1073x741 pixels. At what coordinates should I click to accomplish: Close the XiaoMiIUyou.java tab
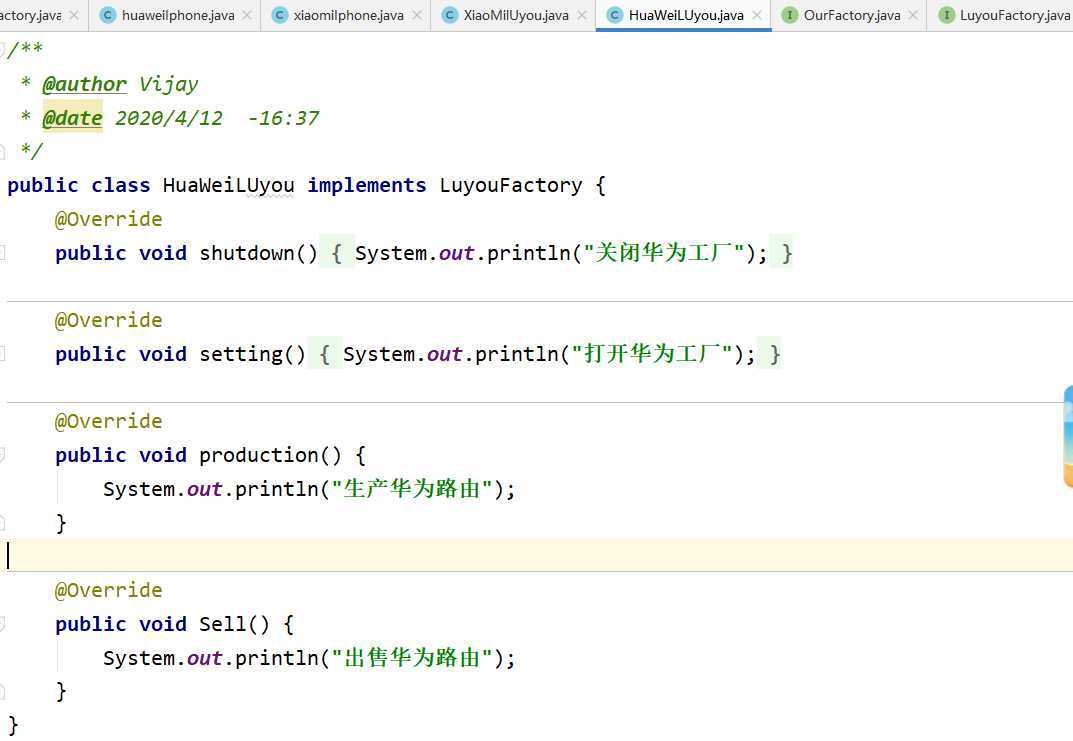pos(582,15)
